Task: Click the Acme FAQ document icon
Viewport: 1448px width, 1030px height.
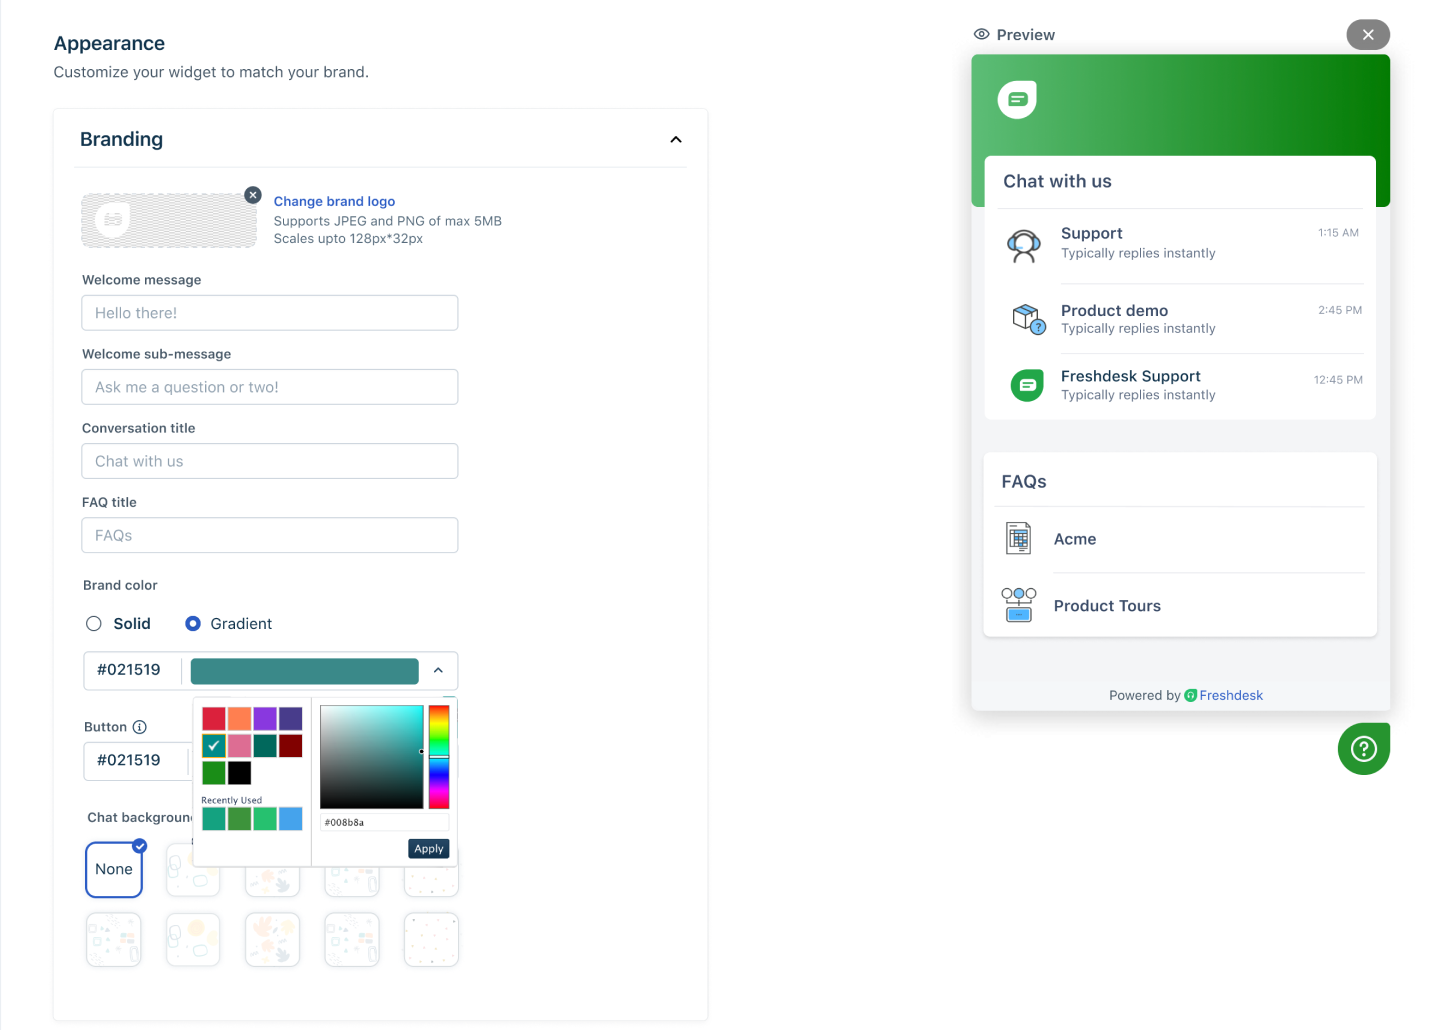Action: (1018, 538)
